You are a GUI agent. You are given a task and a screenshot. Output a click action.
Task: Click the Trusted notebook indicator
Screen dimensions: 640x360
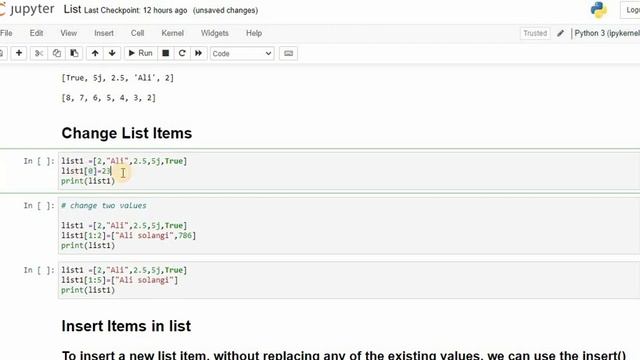pyautogui.click(x=535, y=33)
